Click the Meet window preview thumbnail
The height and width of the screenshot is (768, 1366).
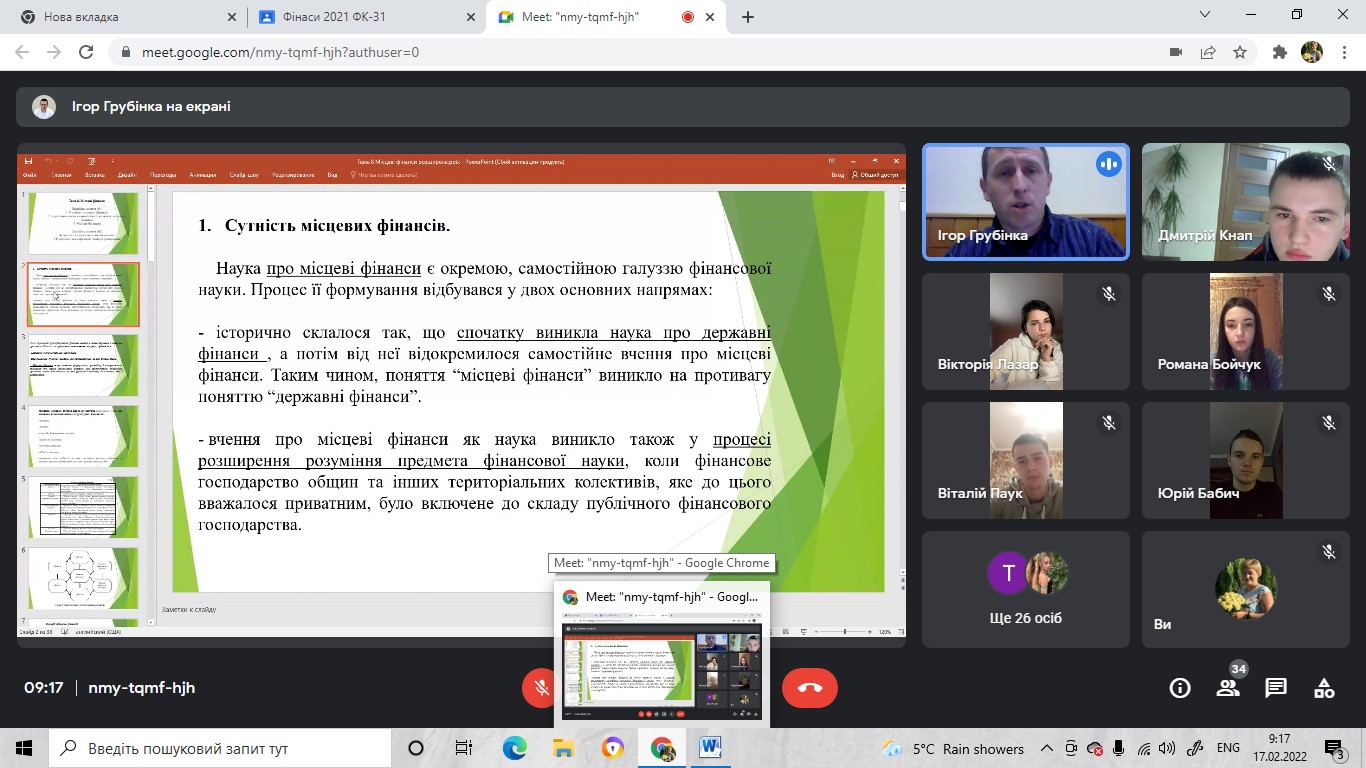pos(662,668)
